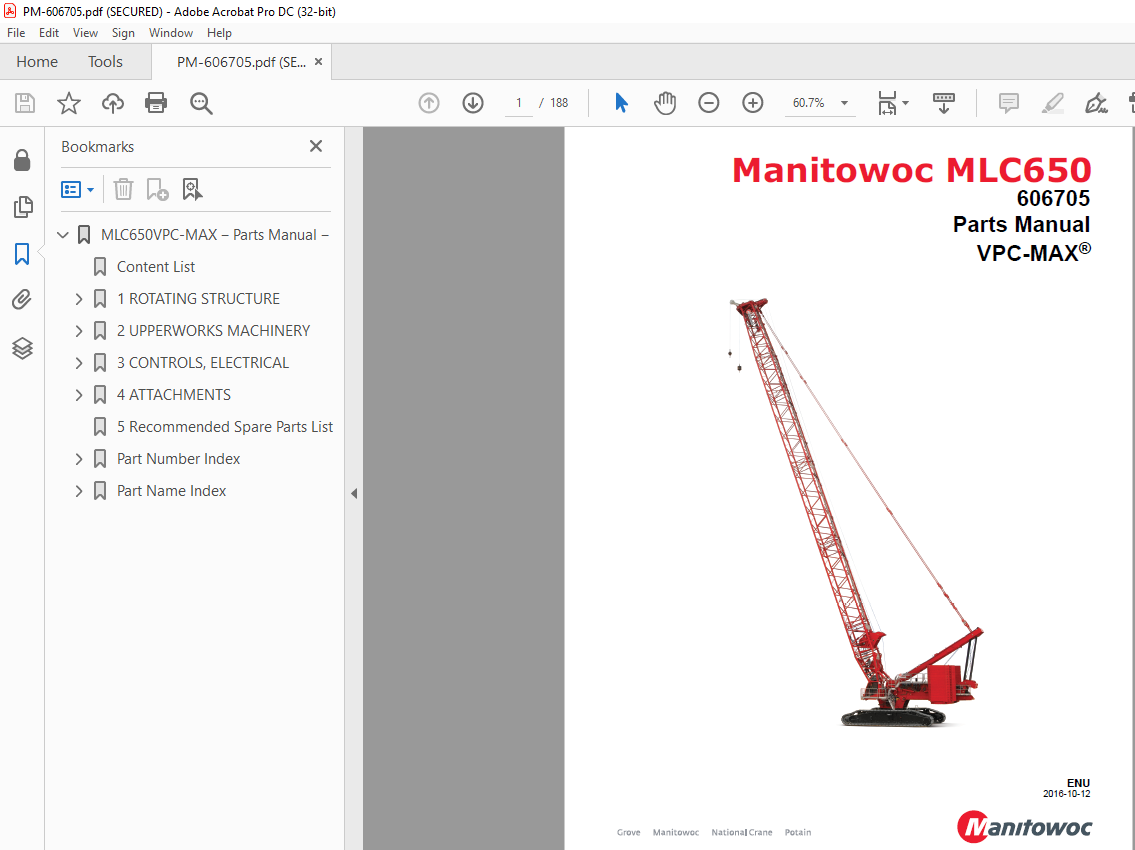Open Page Thumbnails panel
This screenshot has height=850, width=1135.
point(22,207)
